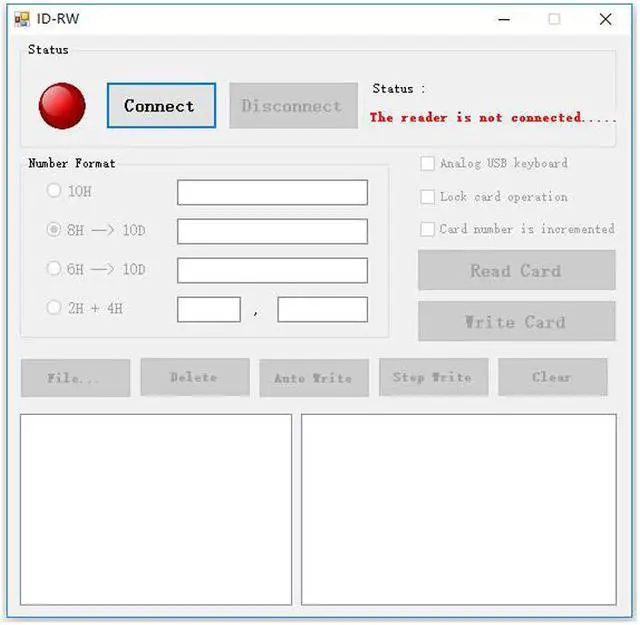Click the right log box area
This screenshot has width=640, height=625.
(459, 509)
